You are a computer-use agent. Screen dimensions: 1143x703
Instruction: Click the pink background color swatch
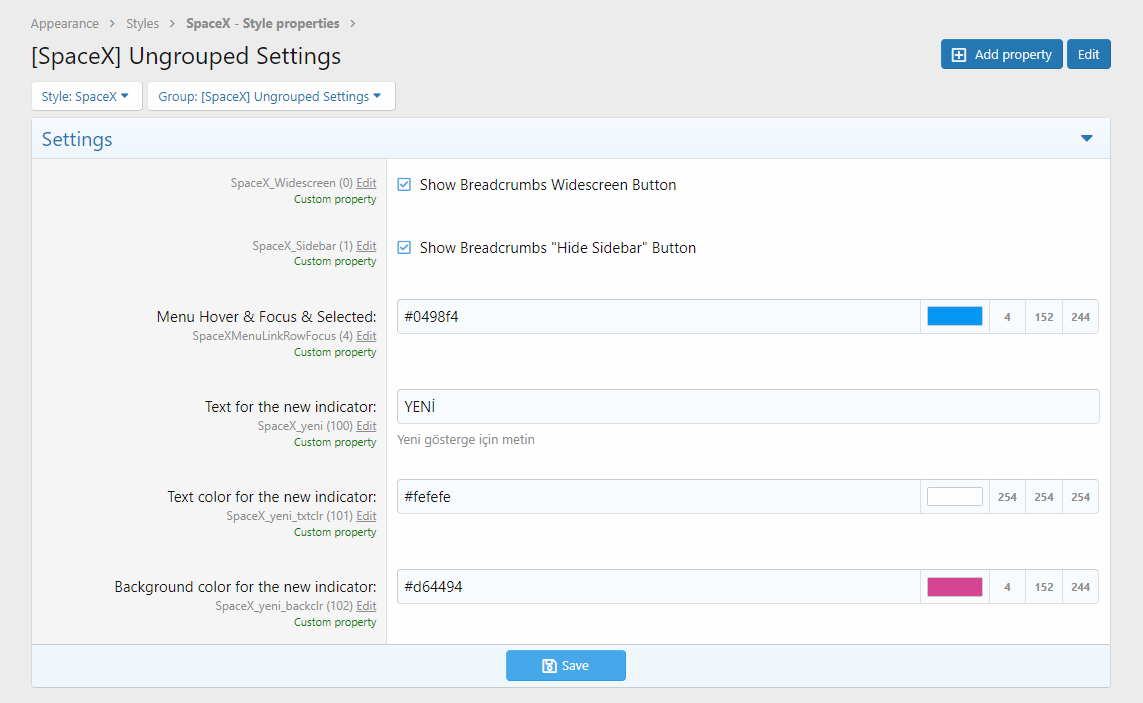(954, 587)
